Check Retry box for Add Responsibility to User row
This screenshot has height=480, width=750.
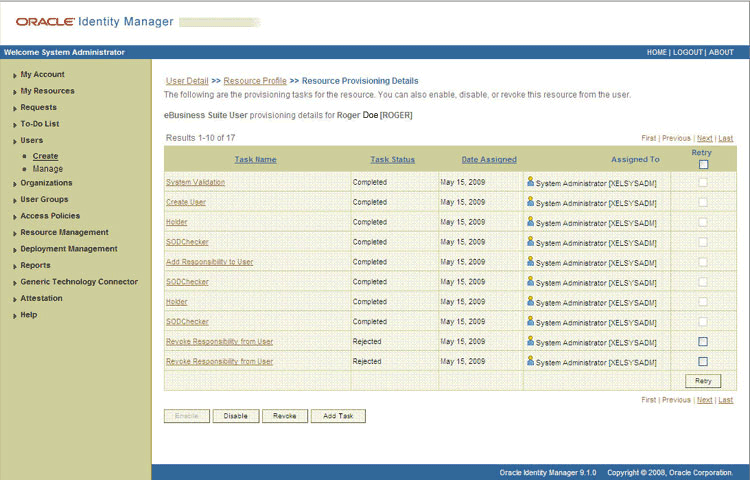703,262
